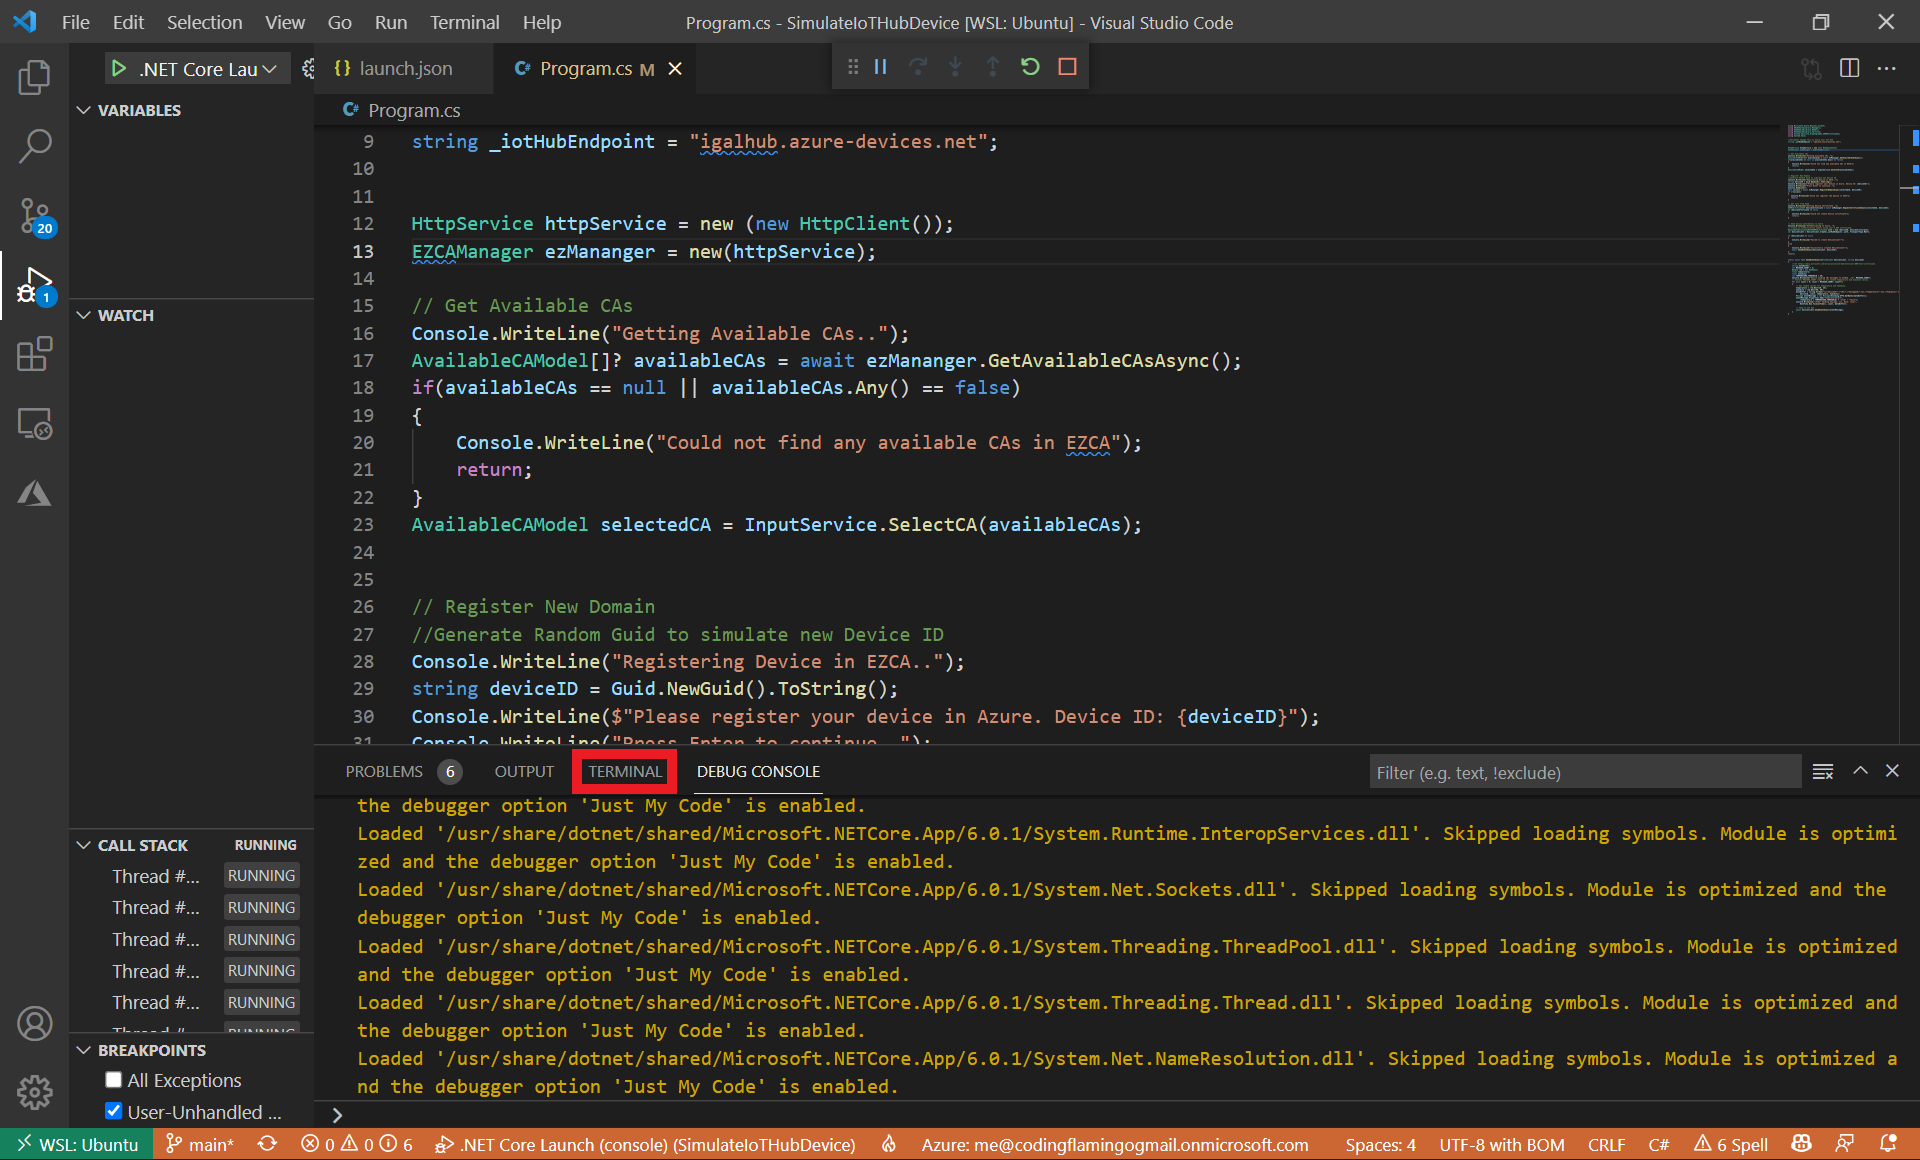
Task: Open notifications bell in status bar
Action: click(x=1888, y=1144)
